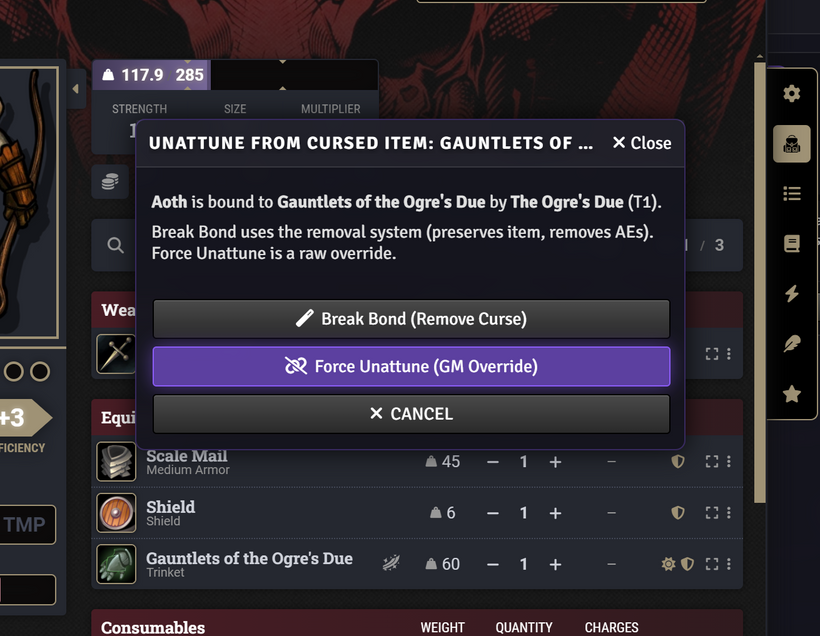This screenshot has height=636, width=820.
Task: Open the spellbook sidebar icon
Action: click(792, 244)
